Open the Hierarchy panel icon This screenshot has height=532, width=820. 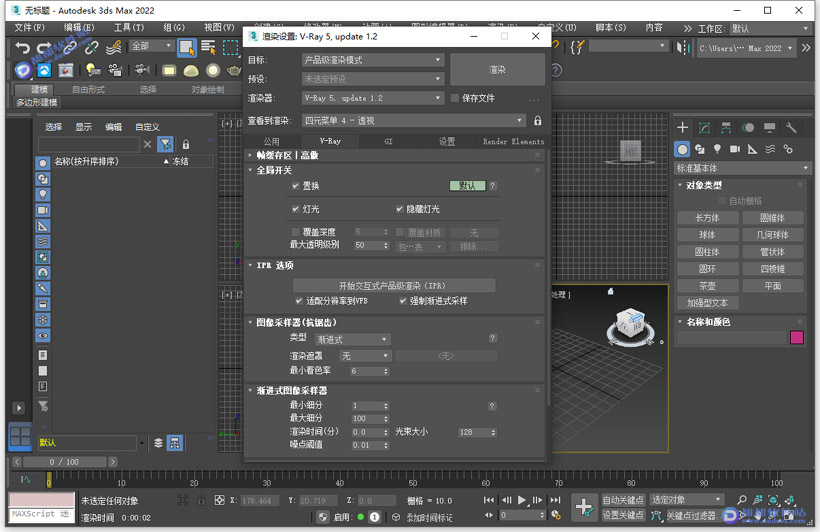coord(726,128)
